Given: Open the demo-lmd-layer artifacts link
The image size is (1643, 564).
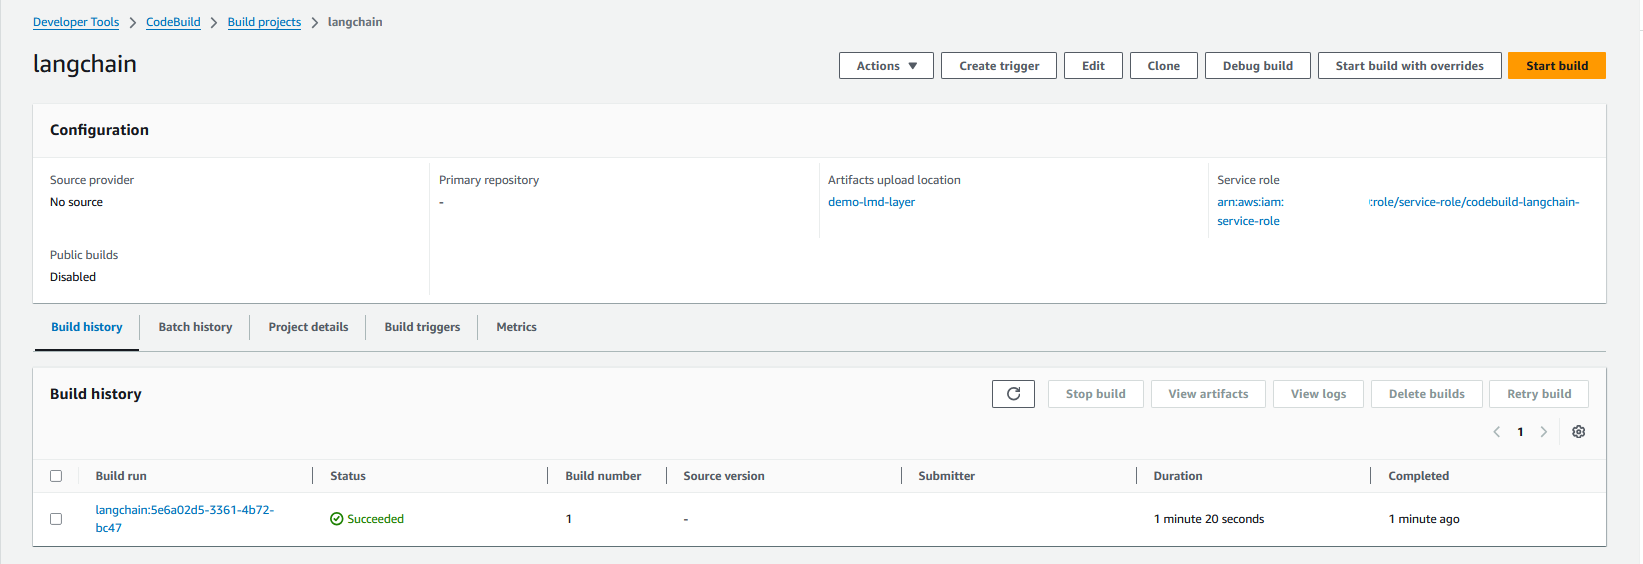Looking at the screenshot, I should point(871,202).
